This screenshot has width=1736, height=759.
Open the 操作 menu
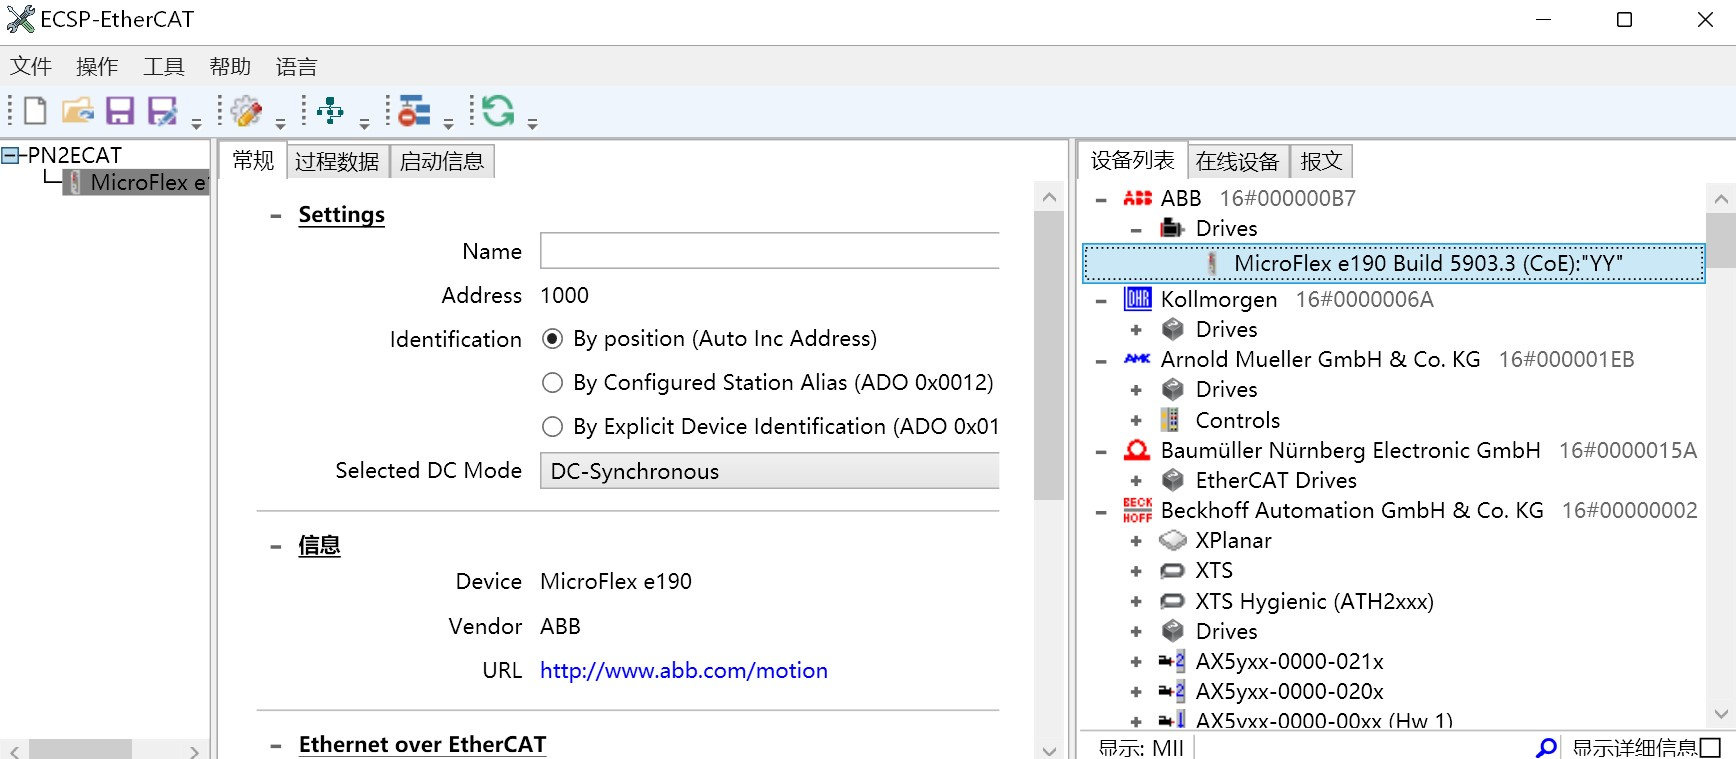pos(97,67)
